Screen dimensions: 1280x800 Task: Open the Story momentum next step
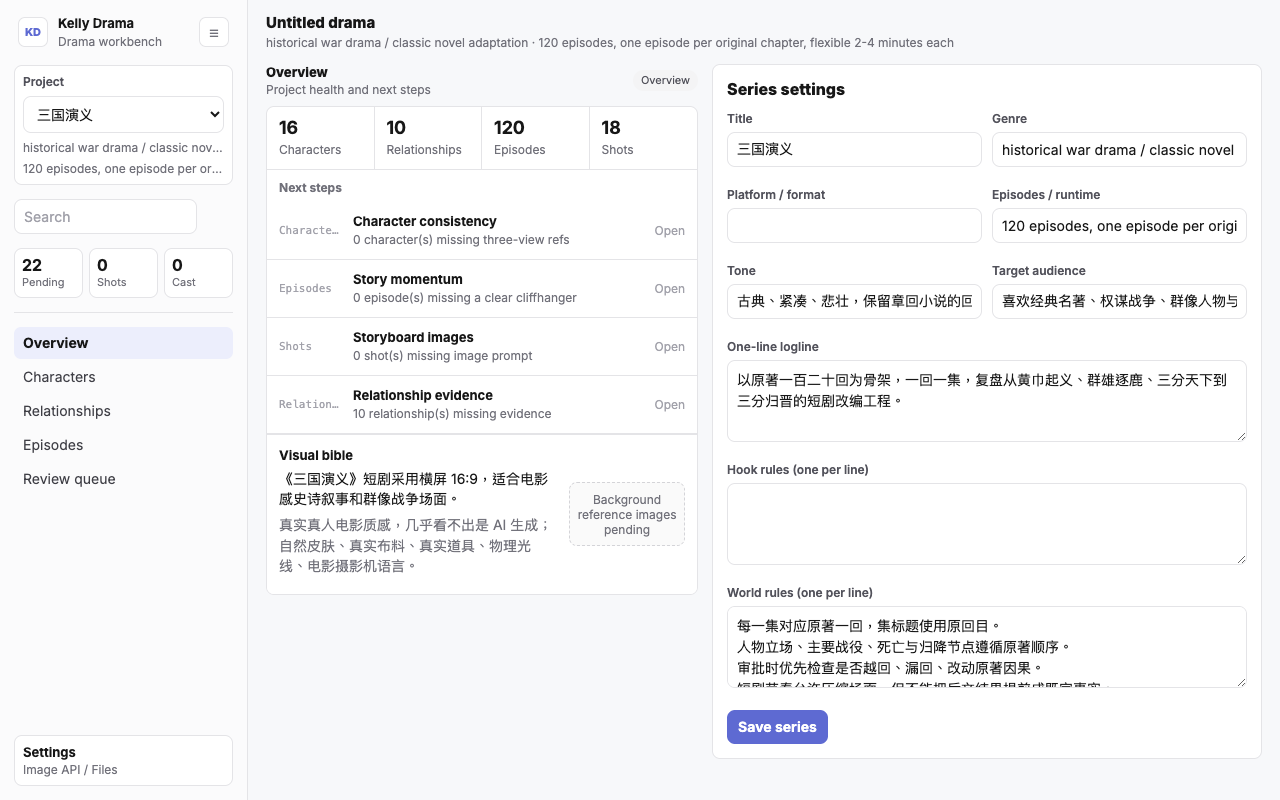pyautogui.click(x=482, y=289)
